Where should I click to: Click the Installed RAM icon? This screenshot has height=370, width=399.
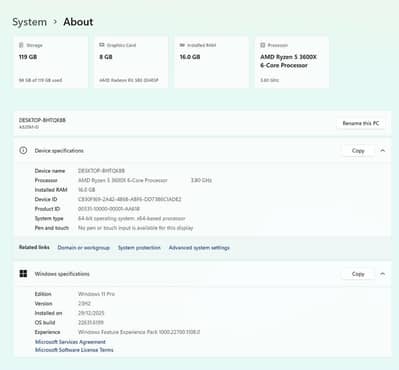[x=182, y=45]
